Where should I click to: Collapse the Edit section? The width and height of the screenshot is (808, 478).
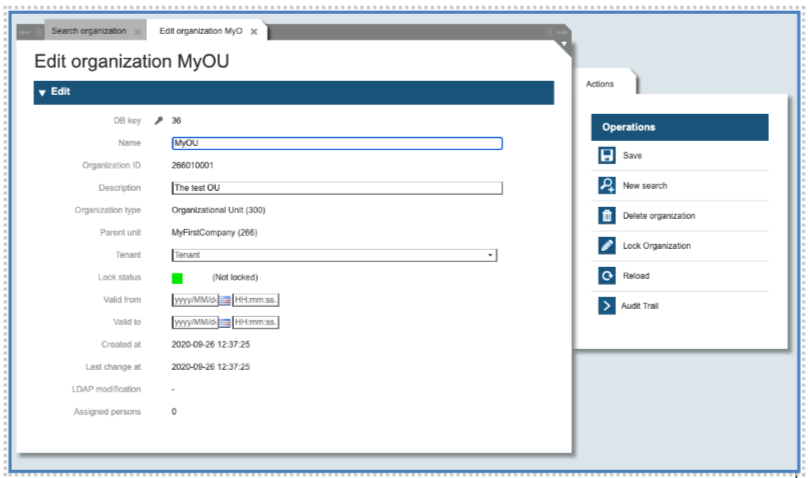pyautogui.click(x=42, y=92)
